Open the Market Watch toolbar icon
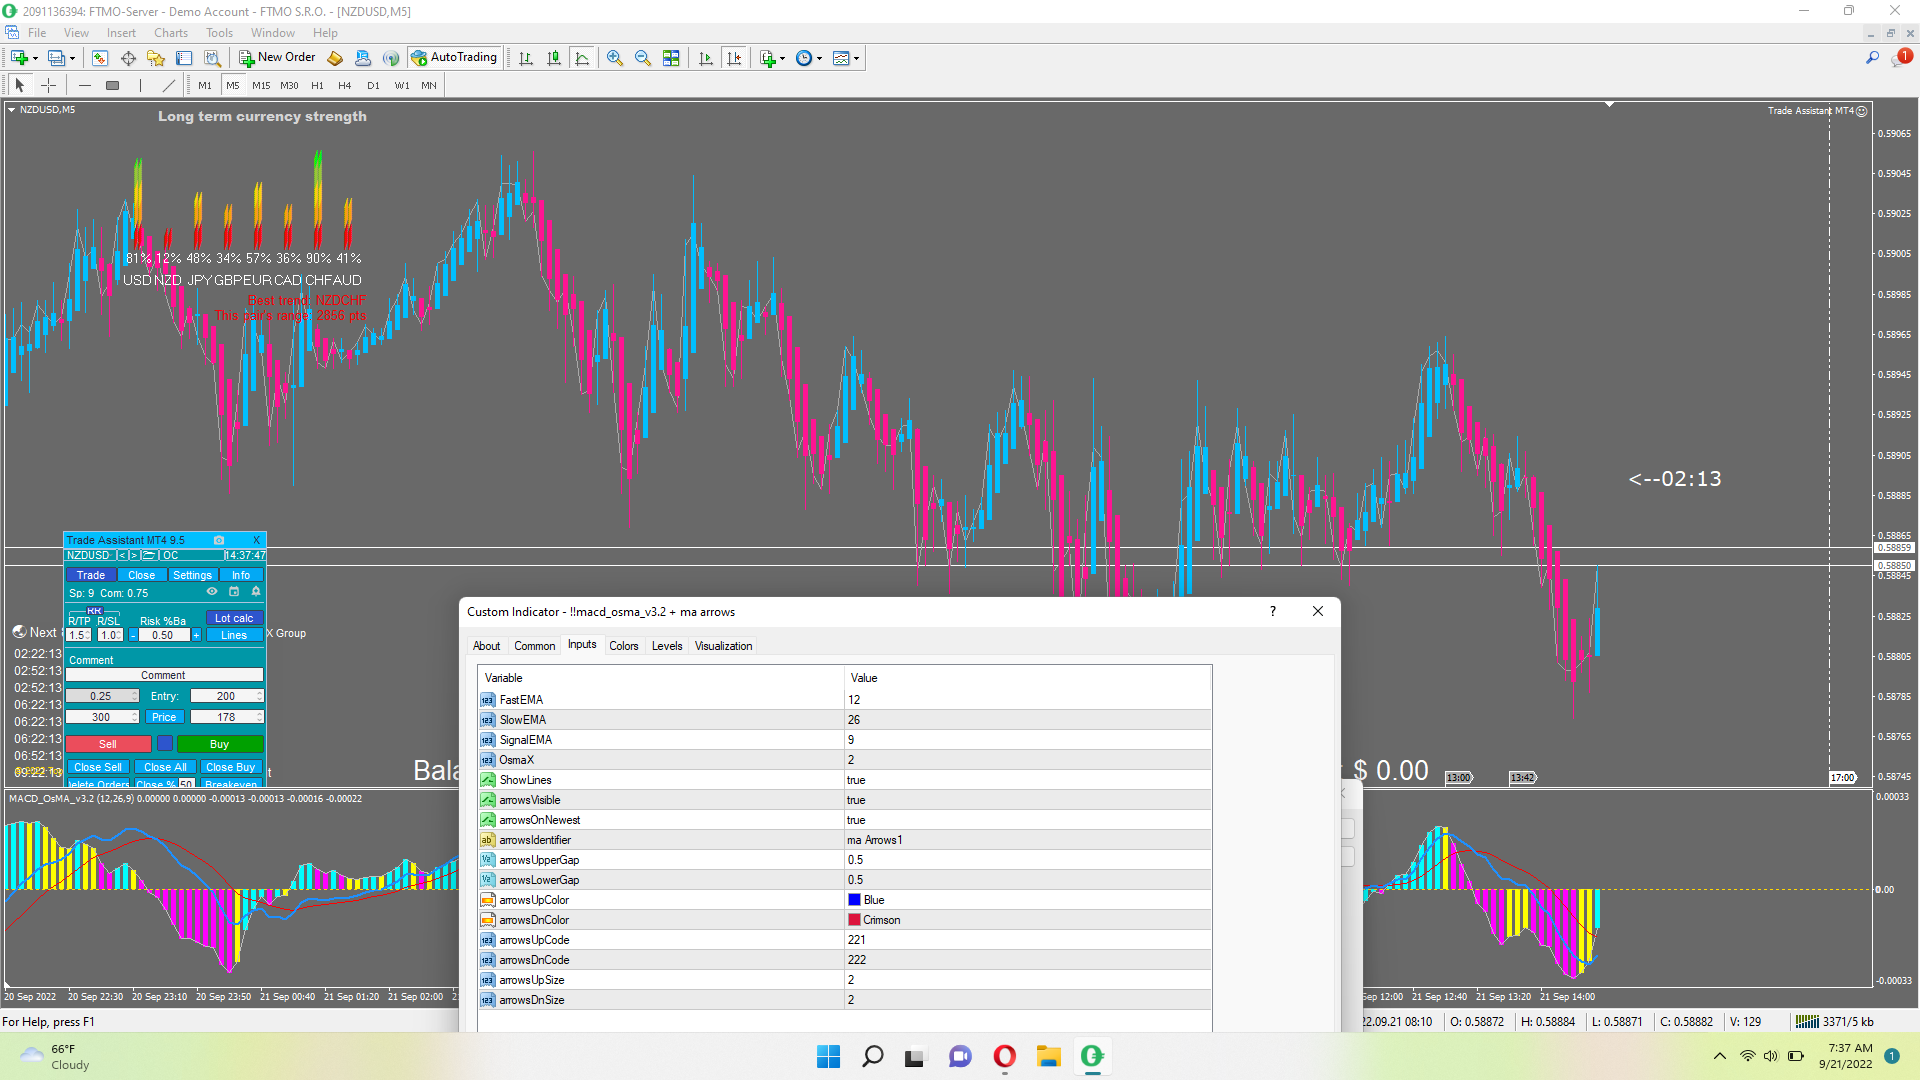The height and width of the screenshot is (1080, 1920). click(x=100, y=58)
